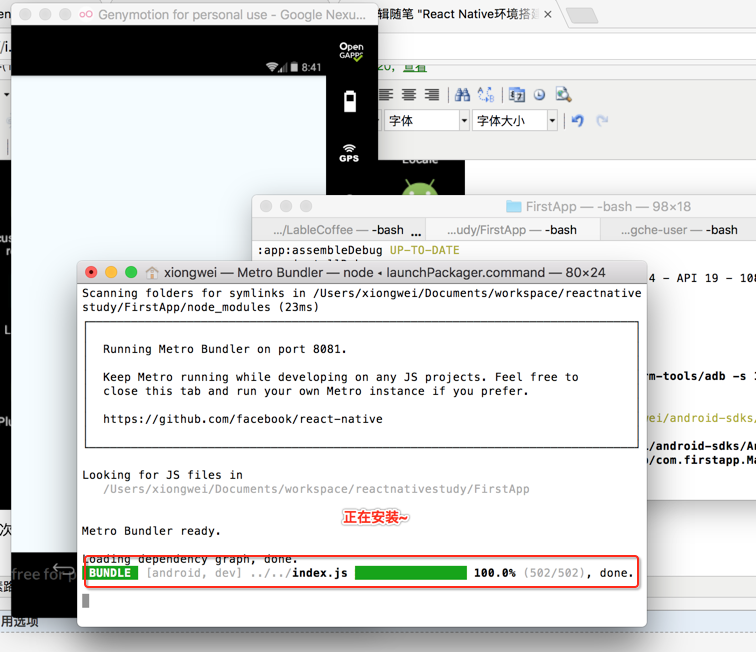Switch to ...gche-user — -bash tab
The image size is (756, 652).
(x=678, y=230)
